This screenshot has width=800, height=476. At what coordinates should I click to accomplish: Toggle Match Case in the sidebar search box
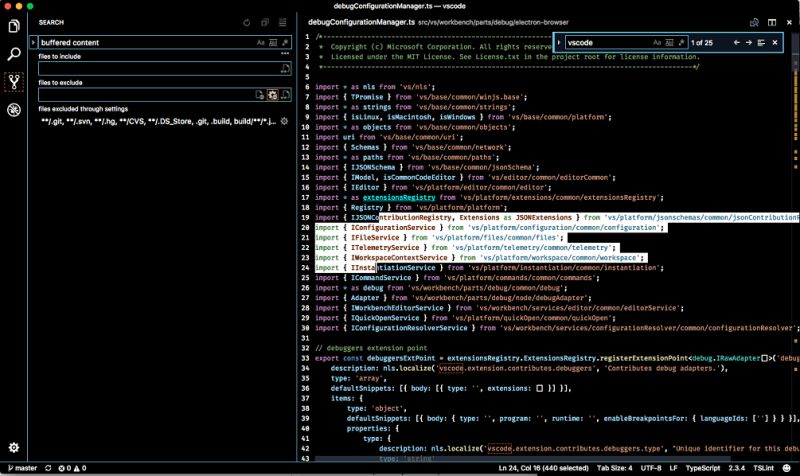click(261, 42)
